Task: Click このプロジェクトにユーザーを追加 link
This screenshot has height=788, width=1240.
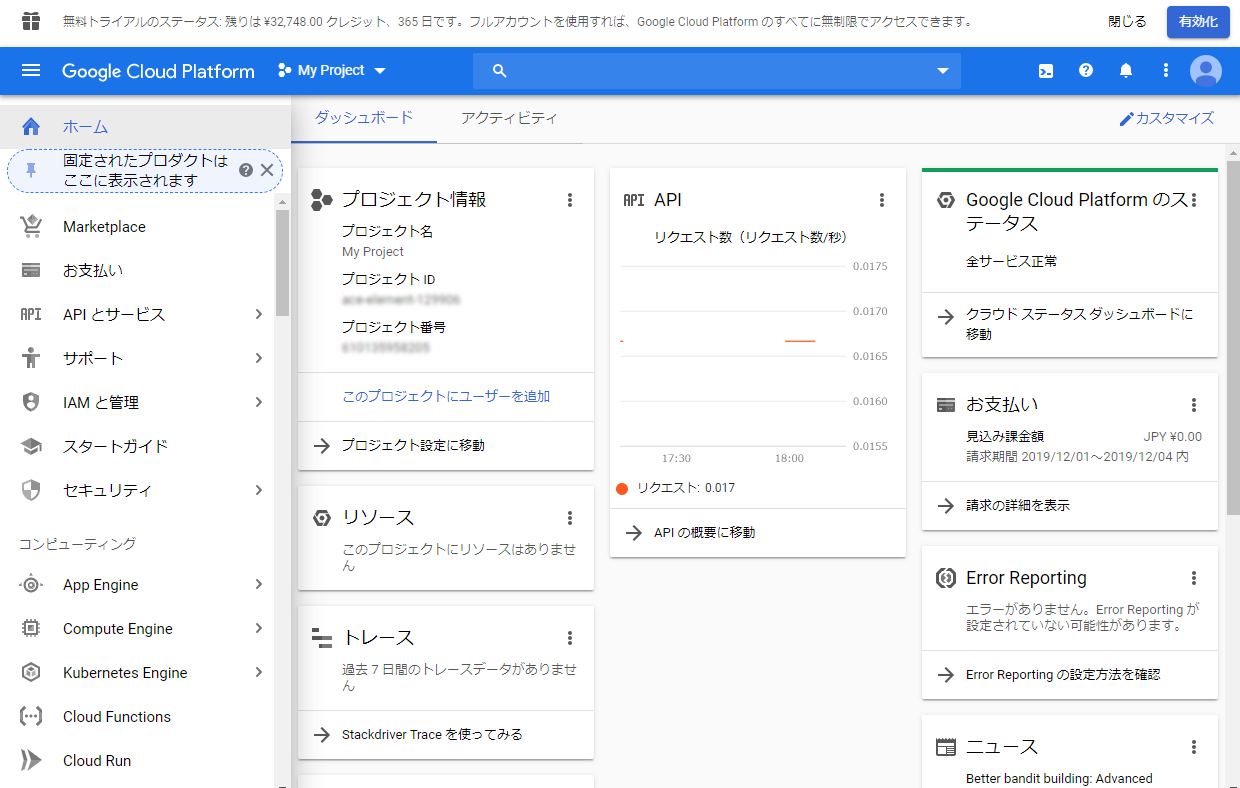Action: tap(446, 397)
